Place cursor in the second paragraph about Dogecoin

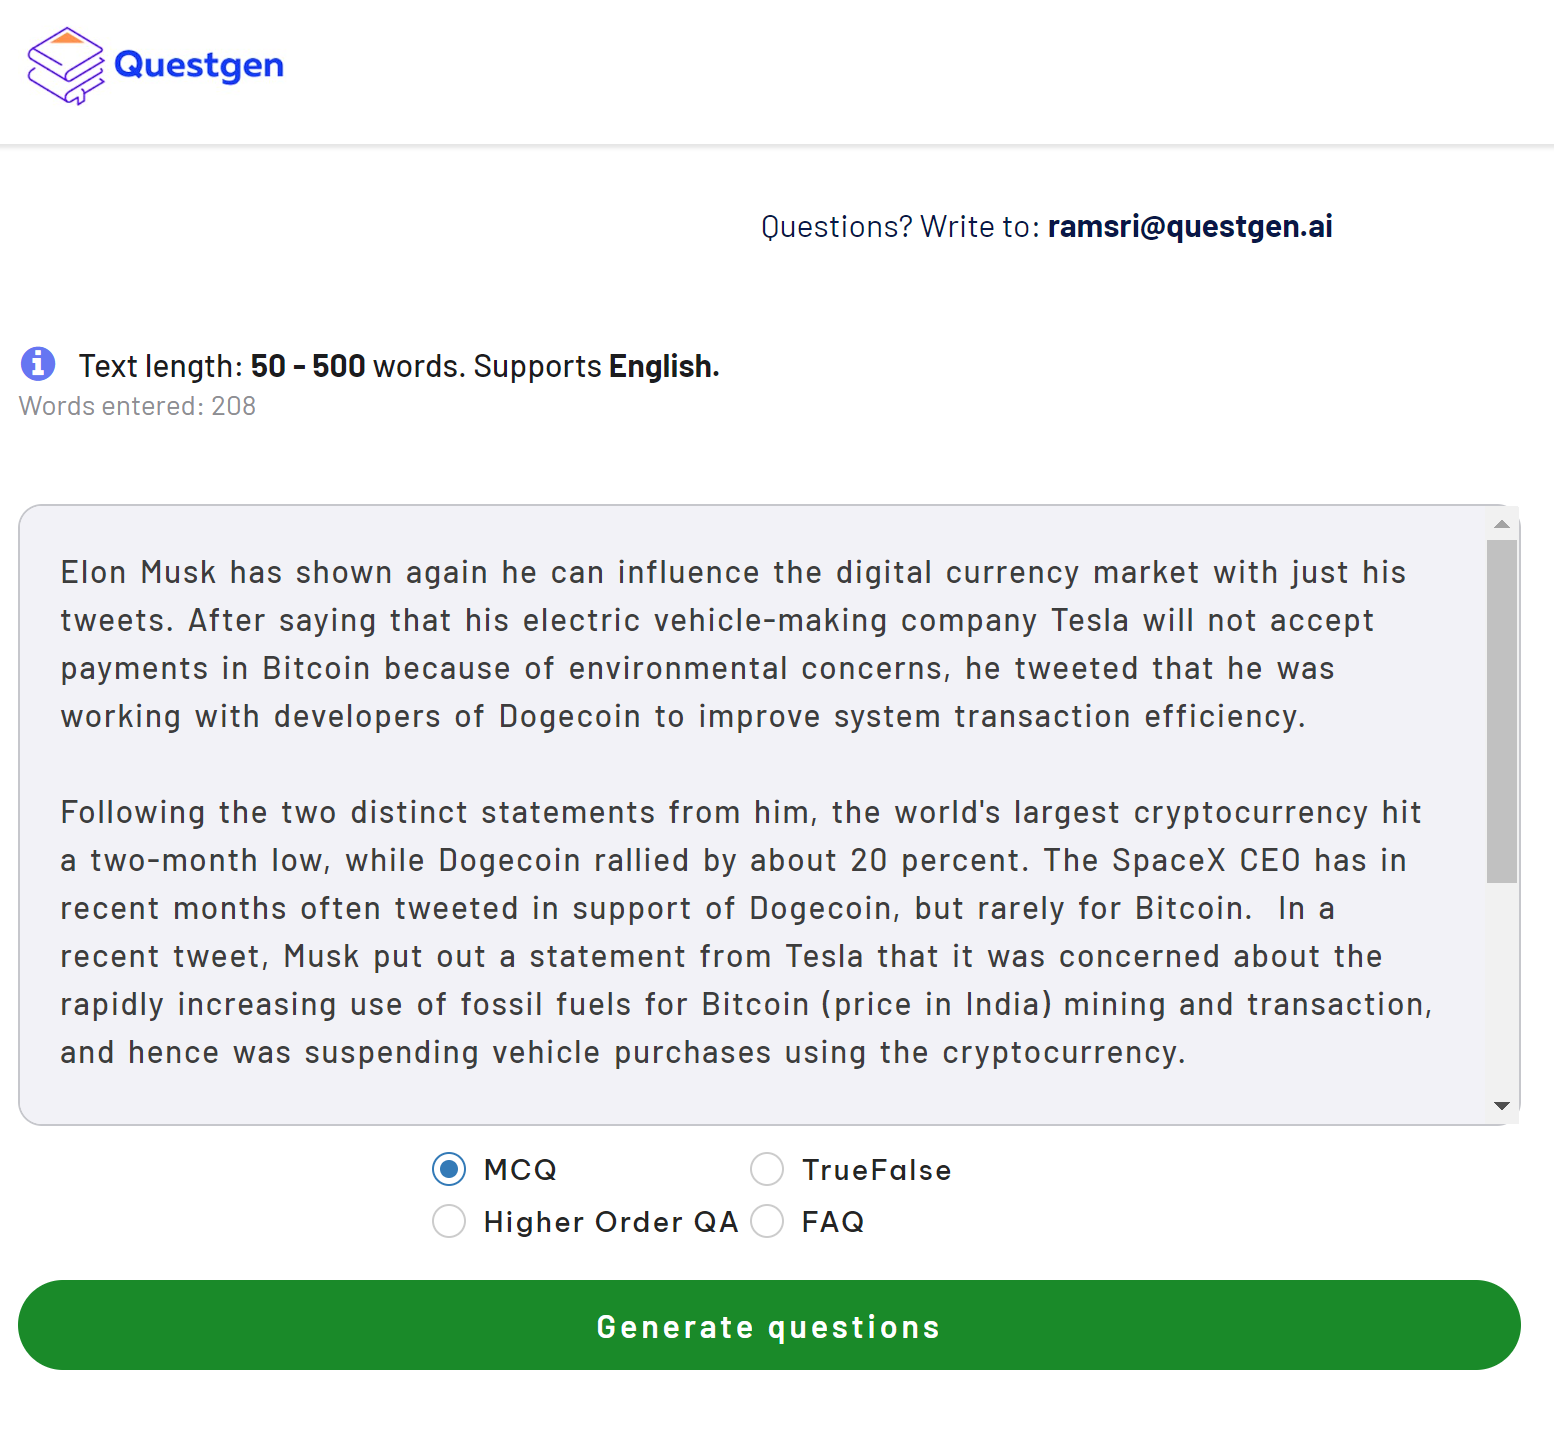tap(746, 932)
